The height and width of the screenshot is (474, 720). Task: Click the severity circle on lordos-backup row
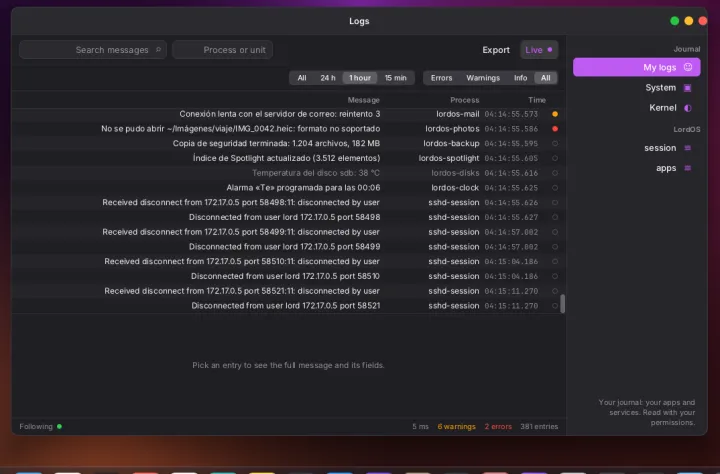pyautogui.click(x=555, y=143)
